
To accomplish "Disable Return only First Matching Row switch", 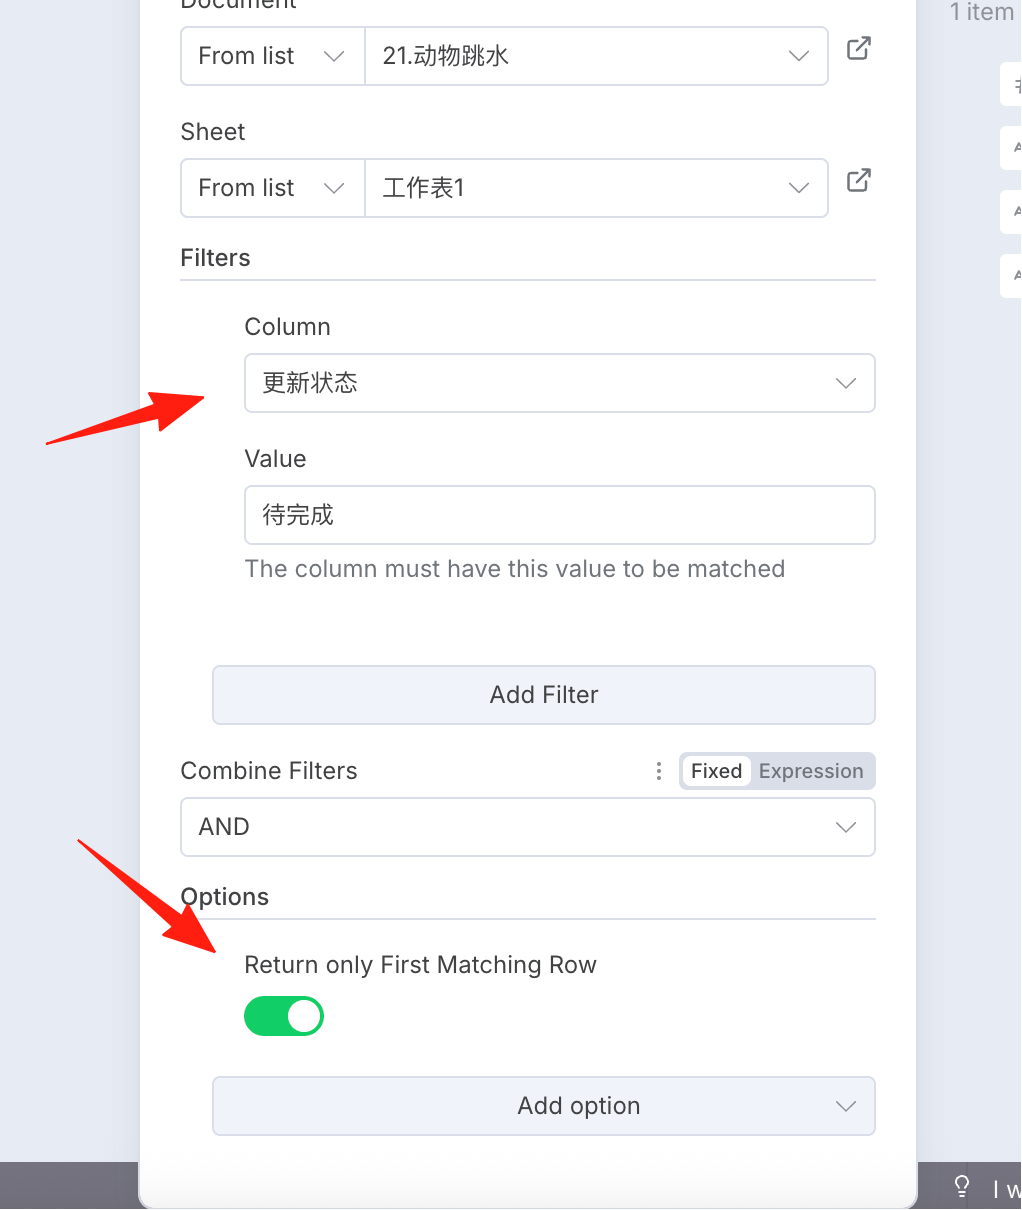I will pyautogui.click(x=284, y=1016).
